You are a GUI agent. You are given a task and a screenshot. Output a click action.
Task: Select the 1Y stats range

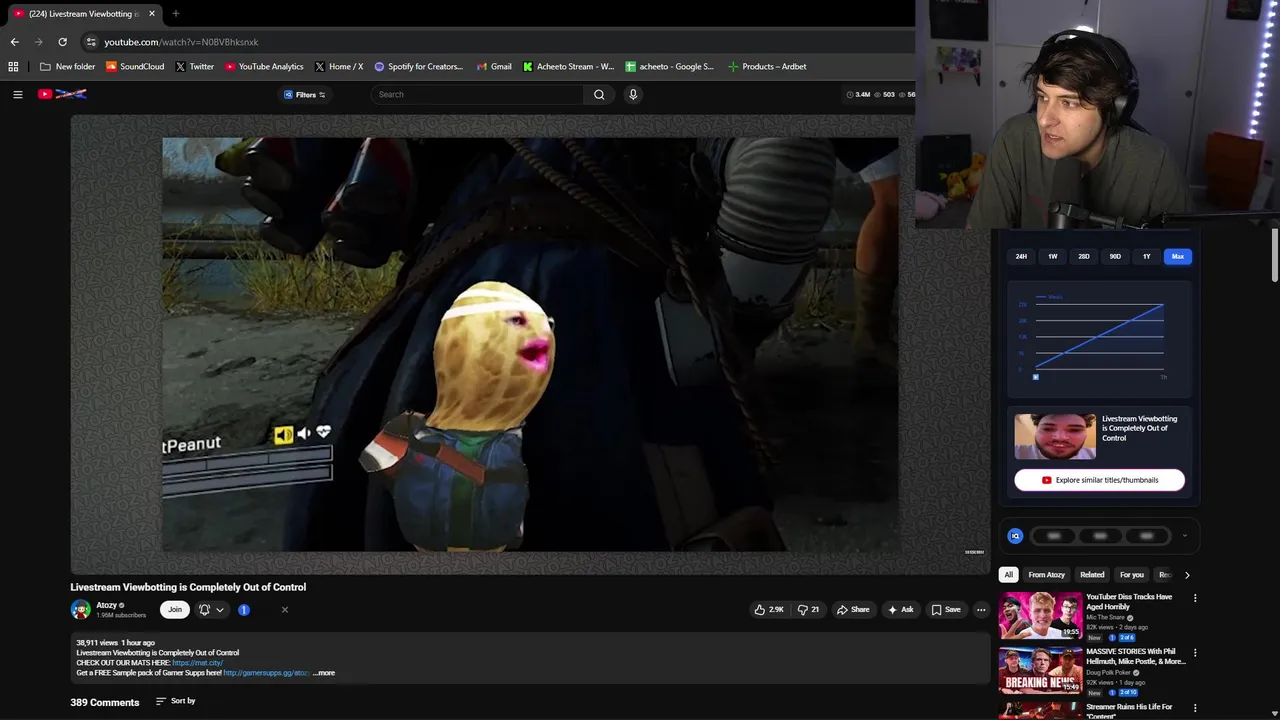coord(1146,256)
